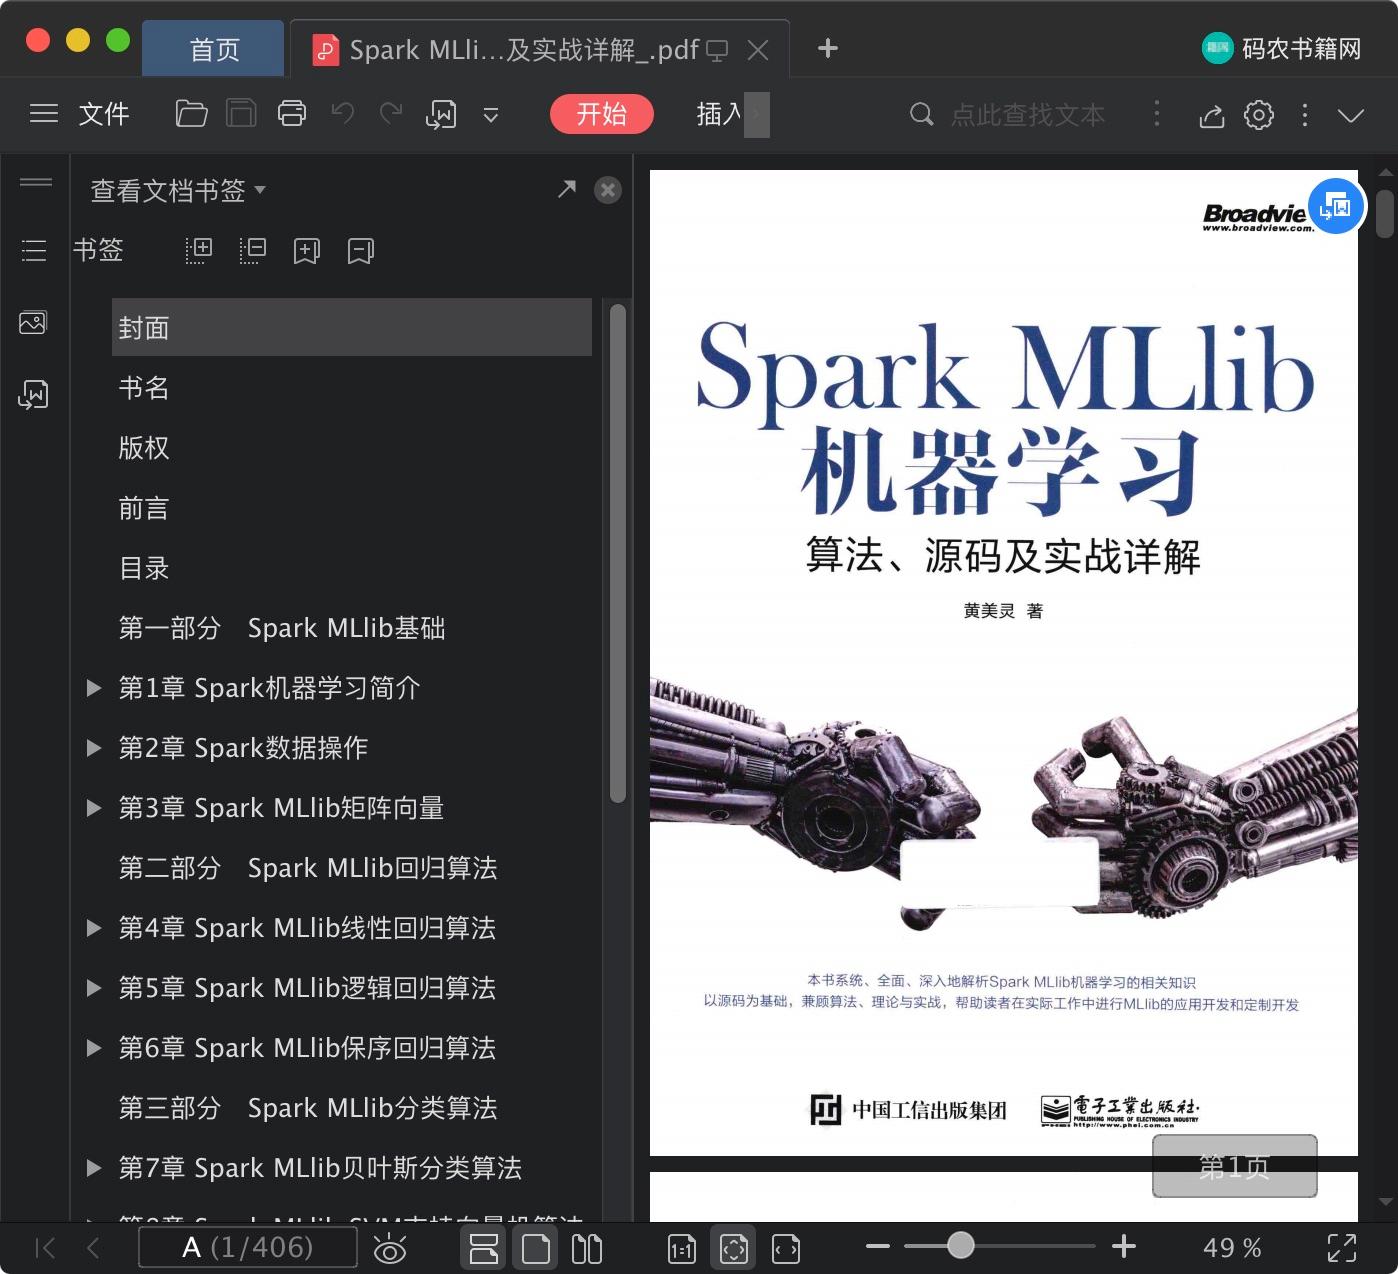Open the three-dot more menu near settings
Image resolution: width=1398 pixels, height=1274 pixels.
1305,115
